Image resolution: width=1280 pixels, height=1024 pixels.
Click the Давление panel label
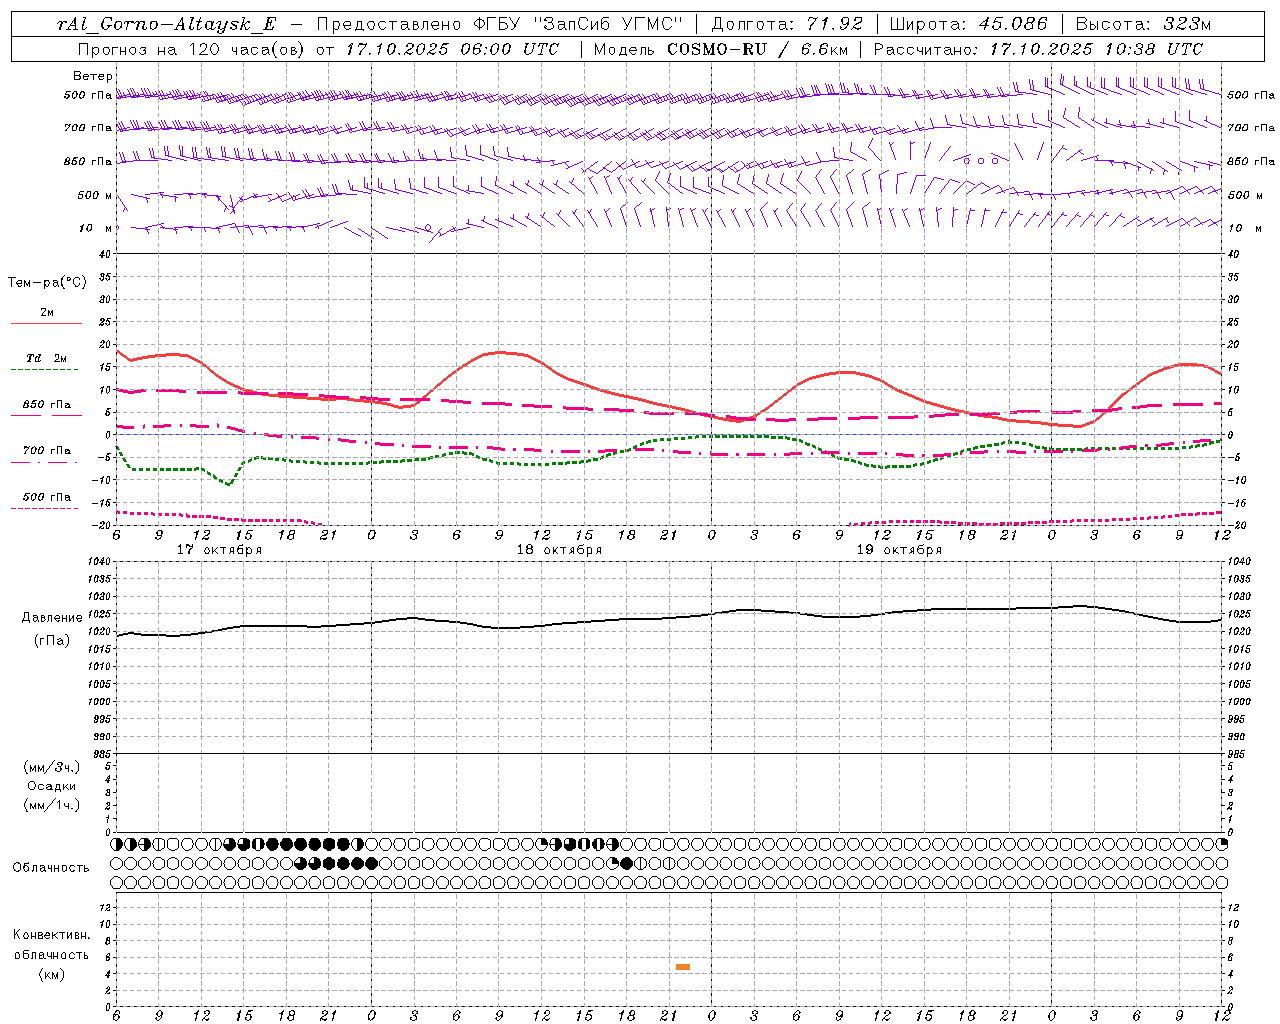pos(52,618)
